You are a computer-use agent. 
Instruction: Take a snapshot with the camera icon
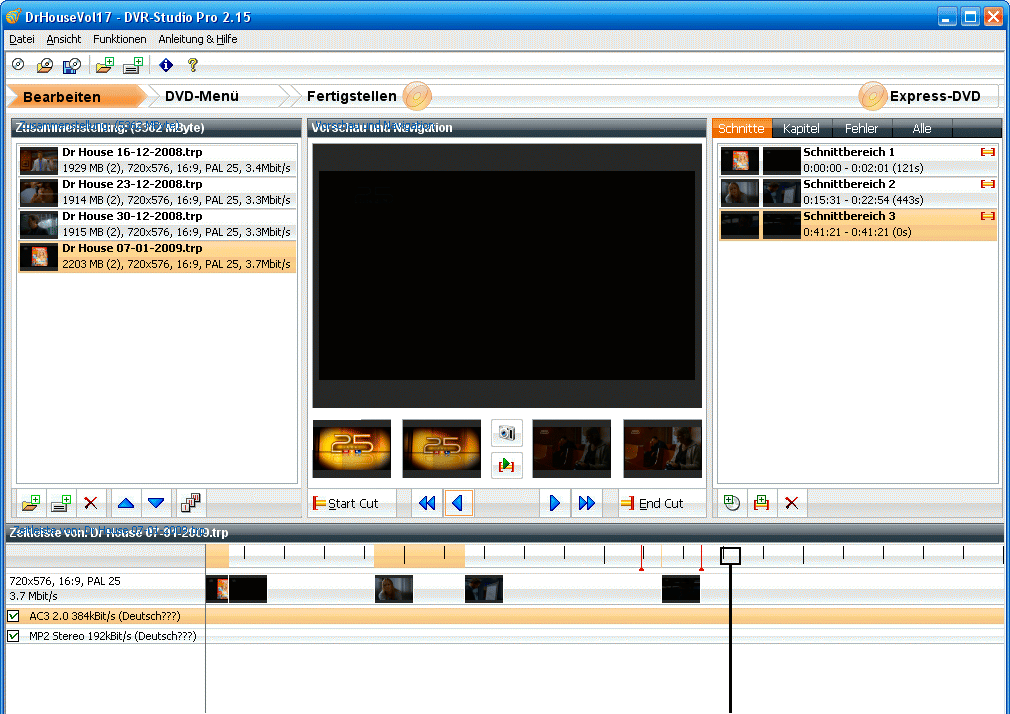pyautogui.click(x=507, y=433)
